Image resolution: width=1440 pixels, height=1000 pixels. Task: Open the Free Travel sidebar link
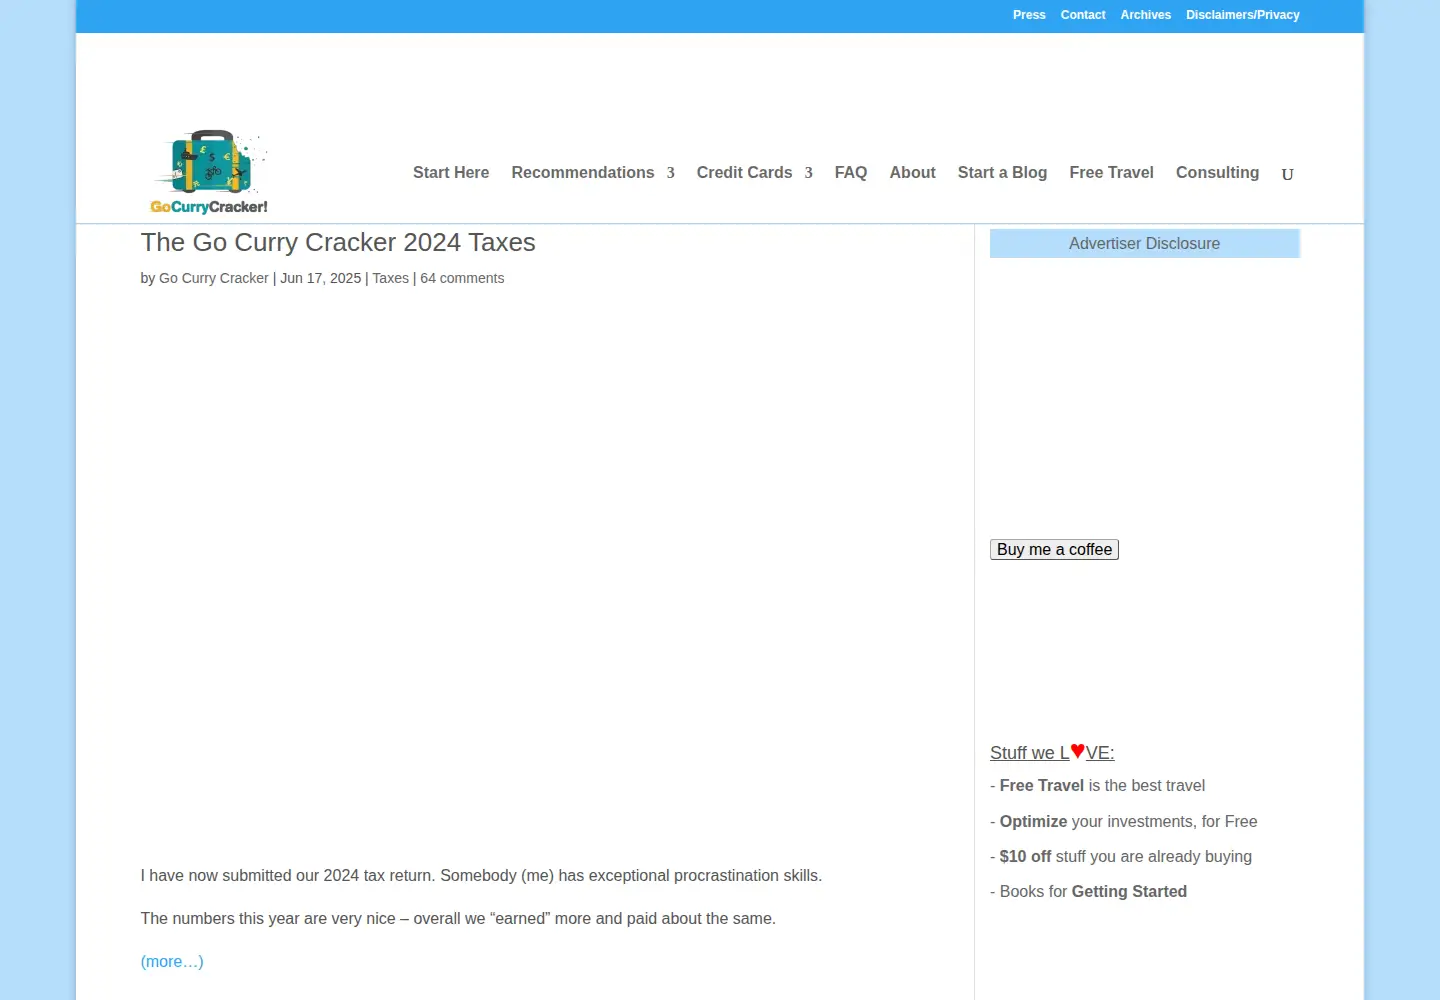click(x=1041, y=786)
